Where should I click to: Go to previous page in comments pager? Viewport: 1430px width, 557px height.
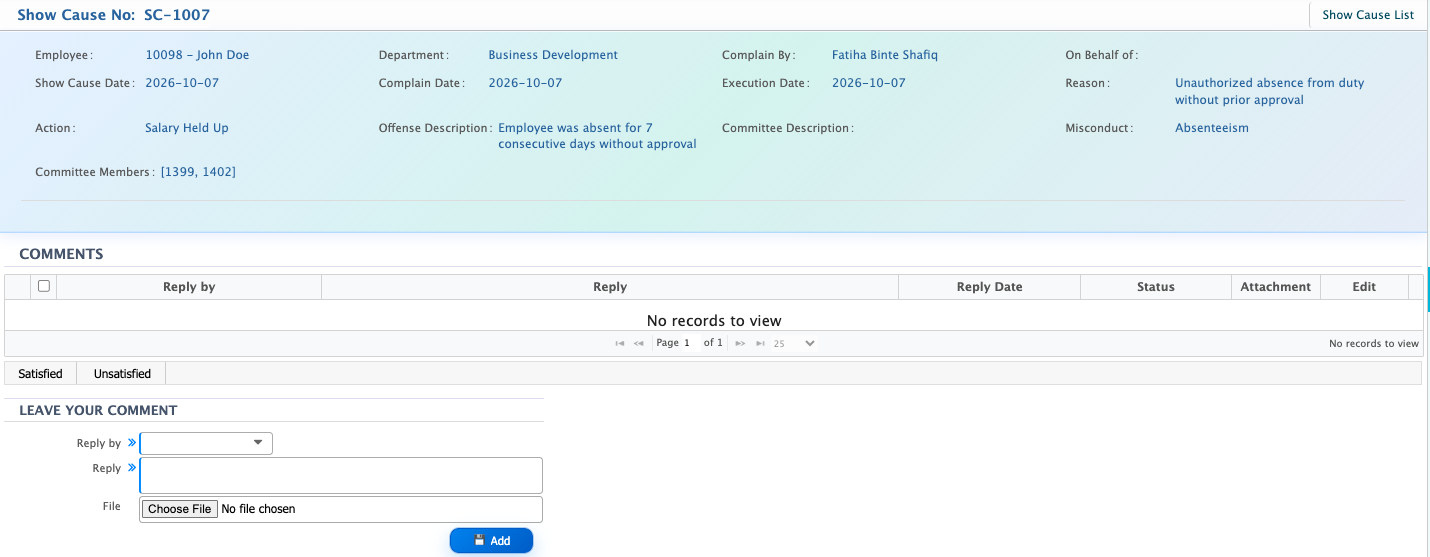[639, 343]
